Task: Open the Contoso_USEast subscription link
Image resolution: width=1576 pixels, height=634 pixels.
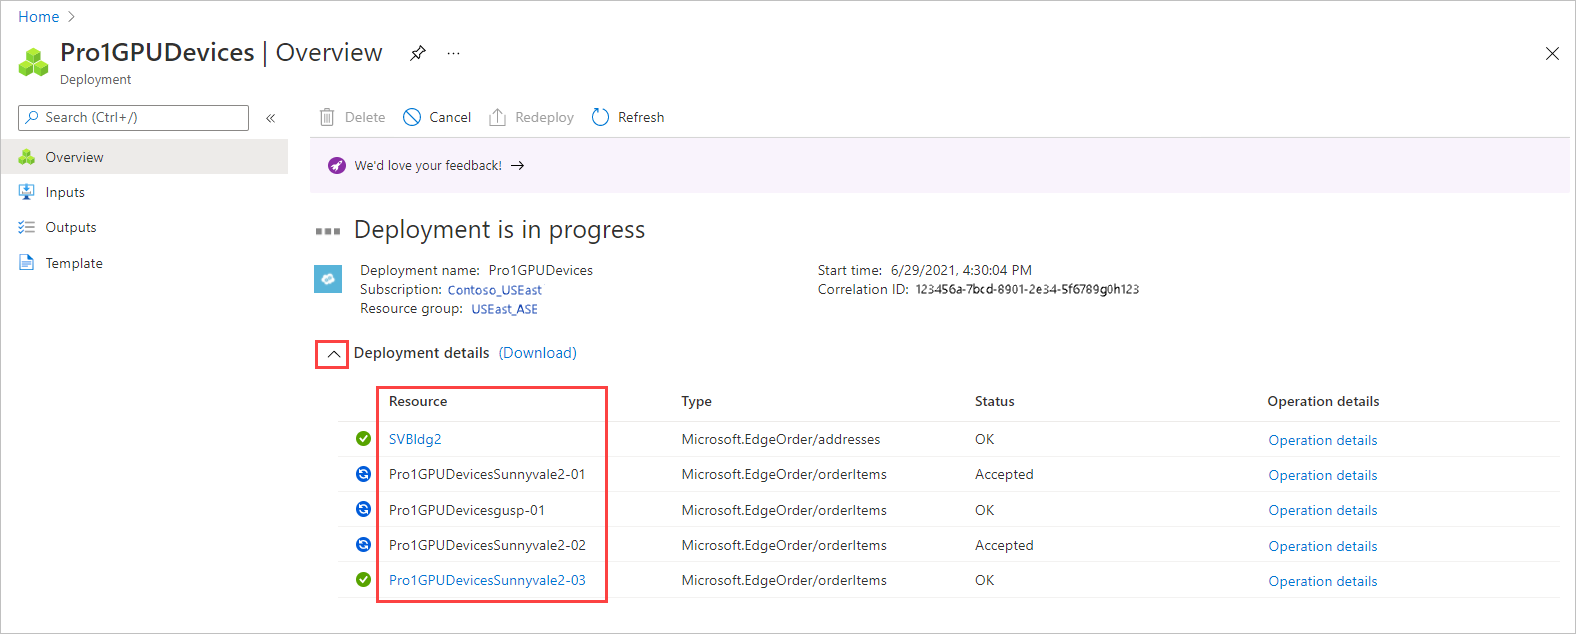Action: point(494,290)
